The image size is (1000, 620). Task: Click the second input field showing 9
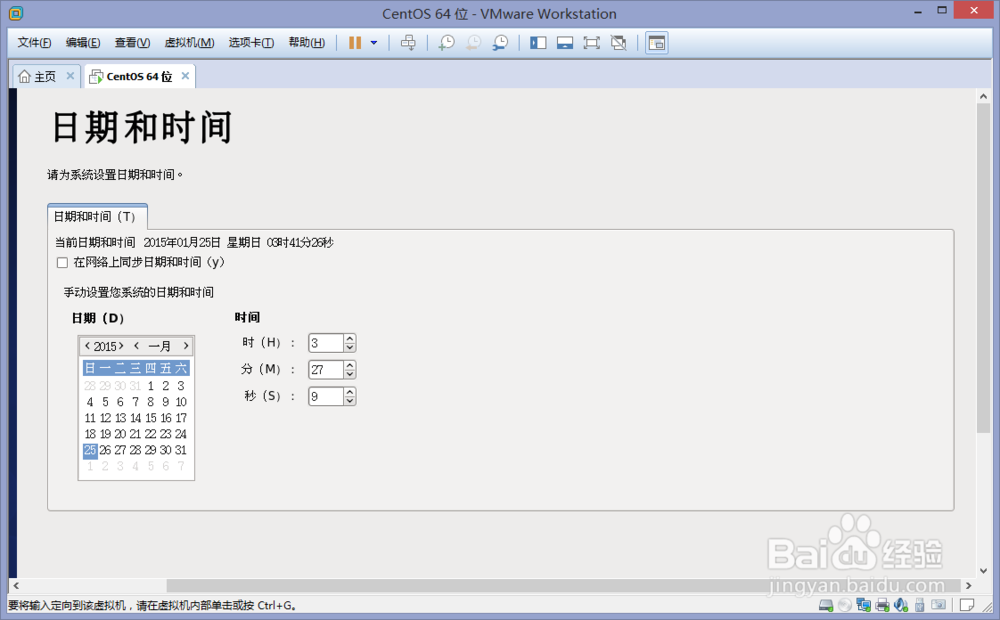tap(326, 397)
